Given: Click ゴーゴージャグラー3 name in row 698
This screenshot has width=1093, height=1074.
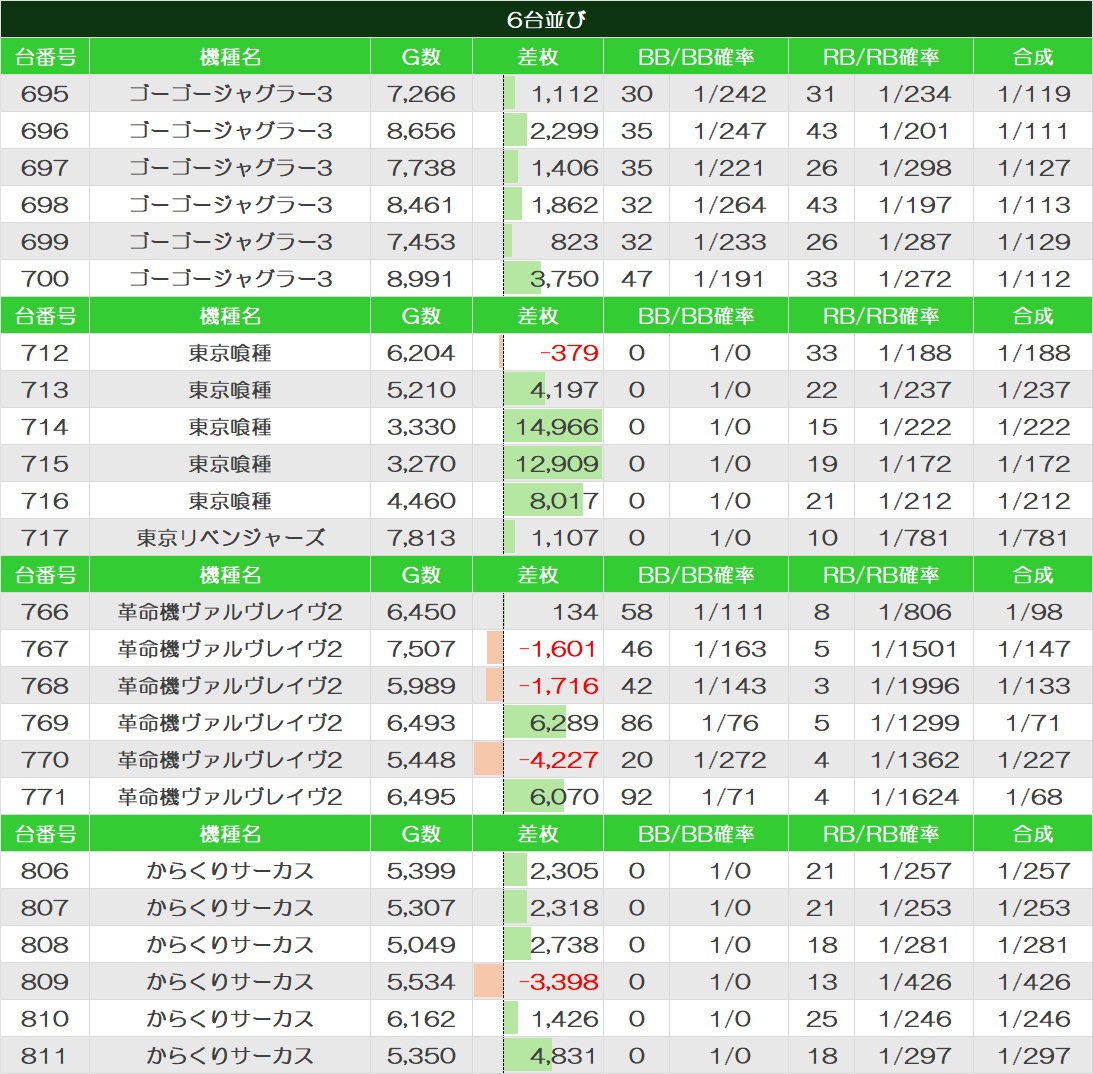Looking at the screenshot, I should point(230,204).
